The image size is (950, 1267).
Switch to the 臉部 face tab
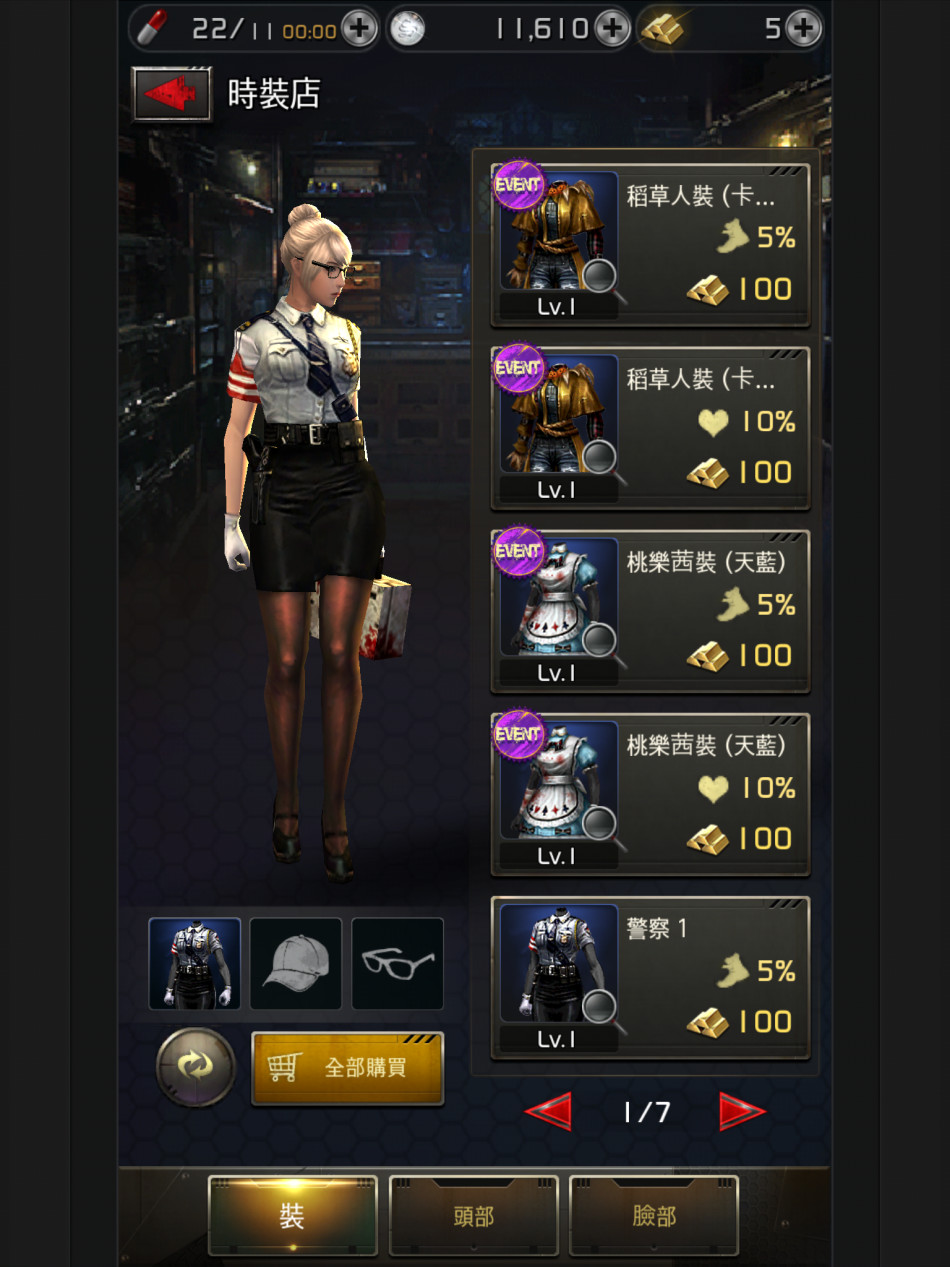[654, 1216]
